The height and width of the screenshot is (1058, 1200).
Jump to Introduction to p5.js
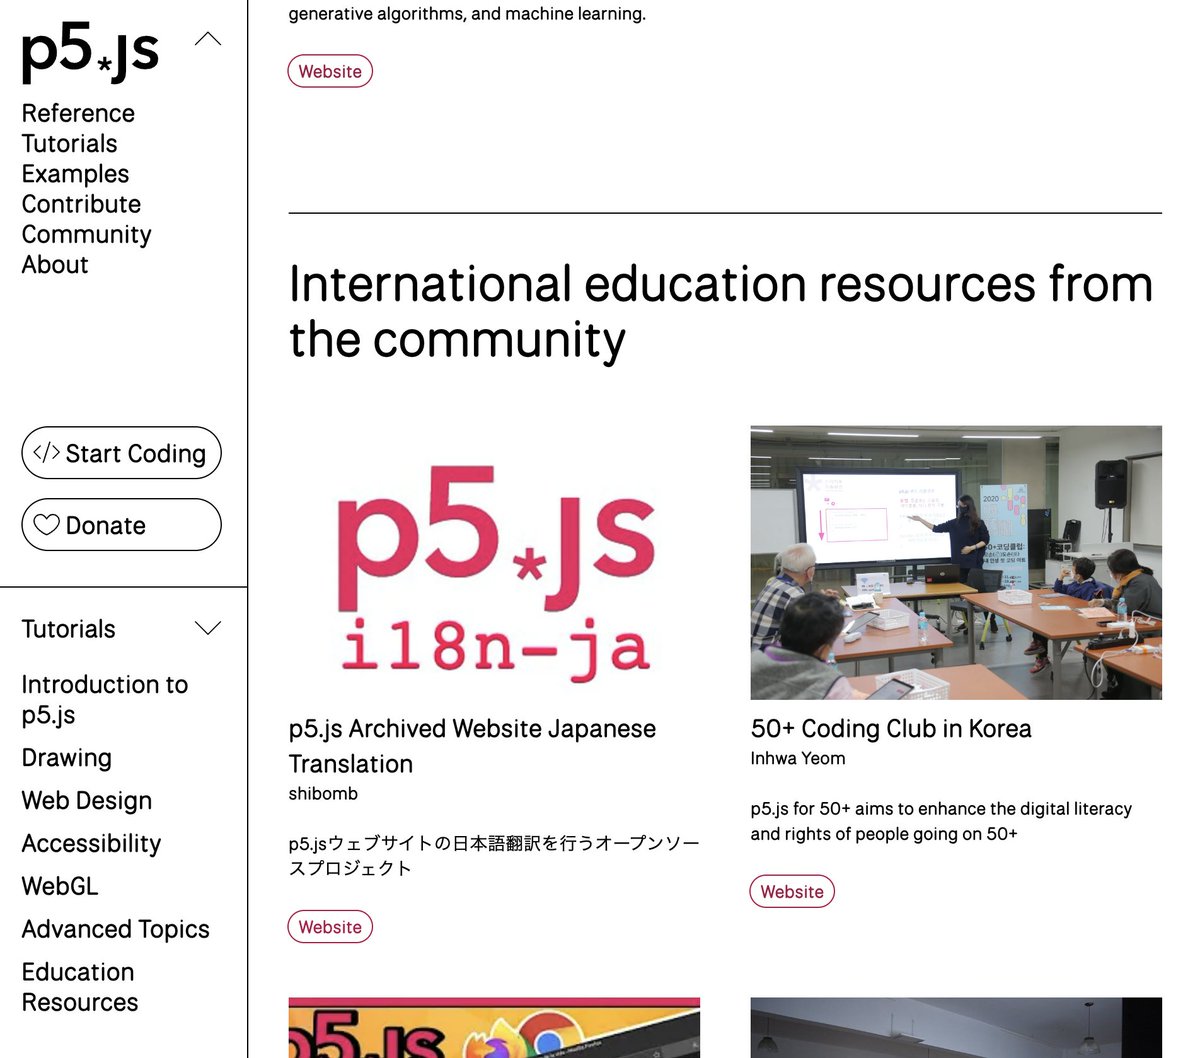104,699
